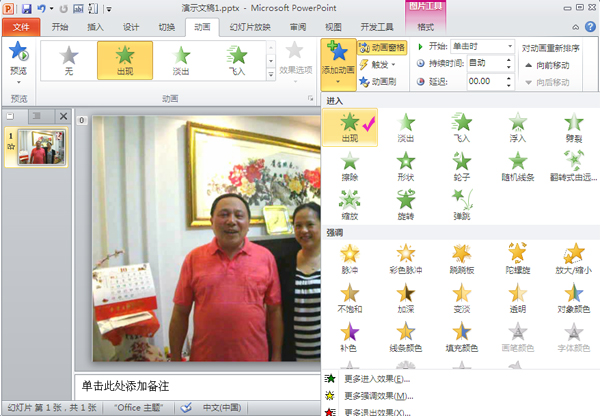Choose 擦除 entrance effect

(350, 166)
